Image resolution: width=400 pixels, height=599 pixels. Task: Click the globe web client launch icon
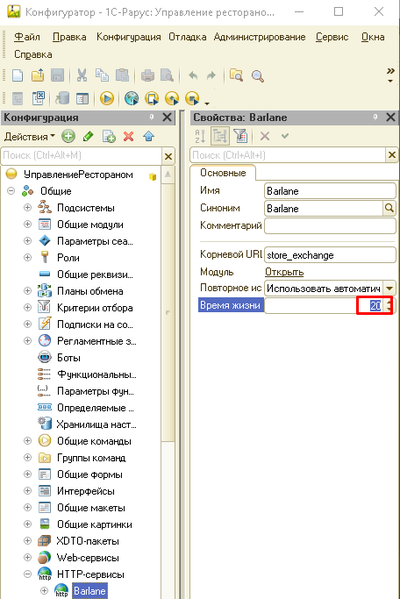pos(132,99)
